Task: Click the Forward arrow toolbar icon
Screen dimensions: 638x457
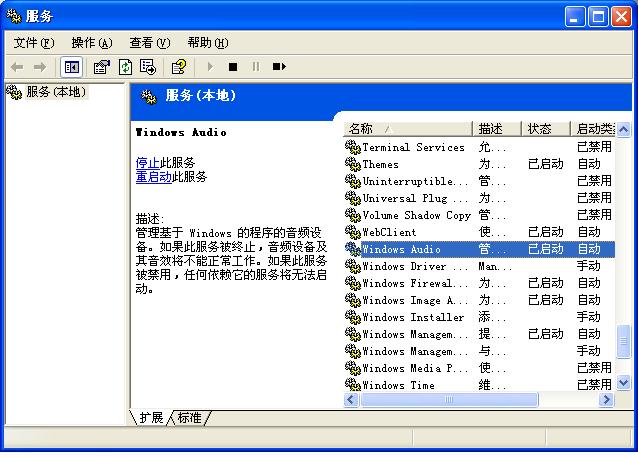Action: (x=40, y=67)
